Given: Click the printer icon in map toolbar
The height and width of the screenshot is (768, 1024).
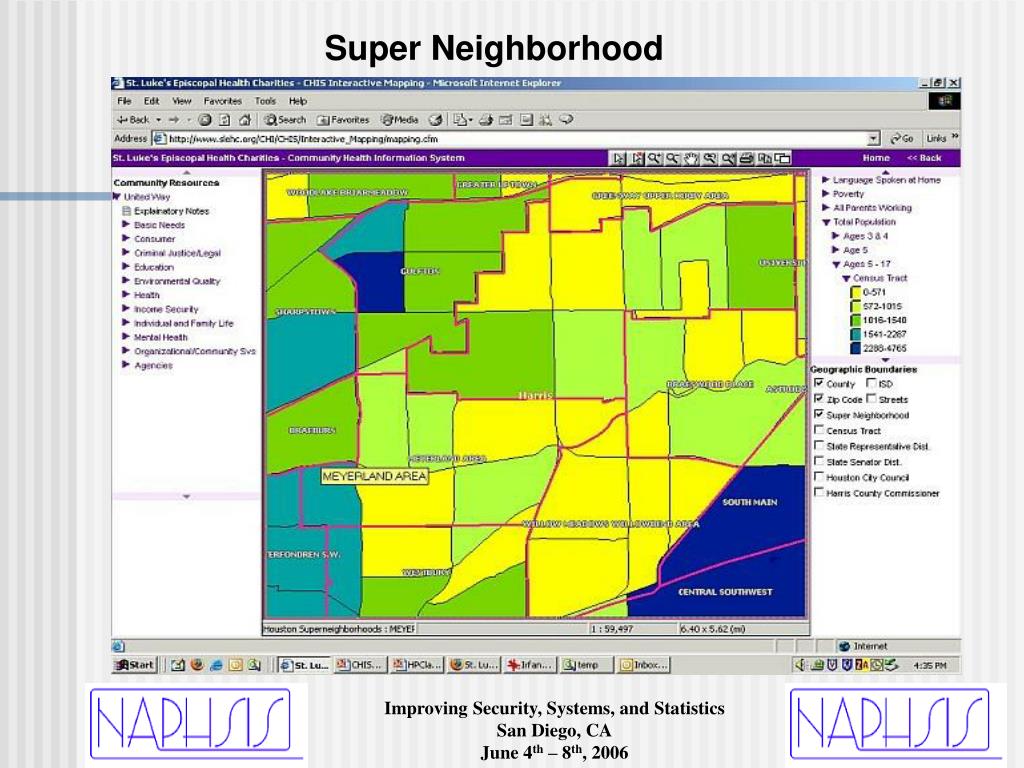Looking at the screenshot, I should [x=746, y=158].
